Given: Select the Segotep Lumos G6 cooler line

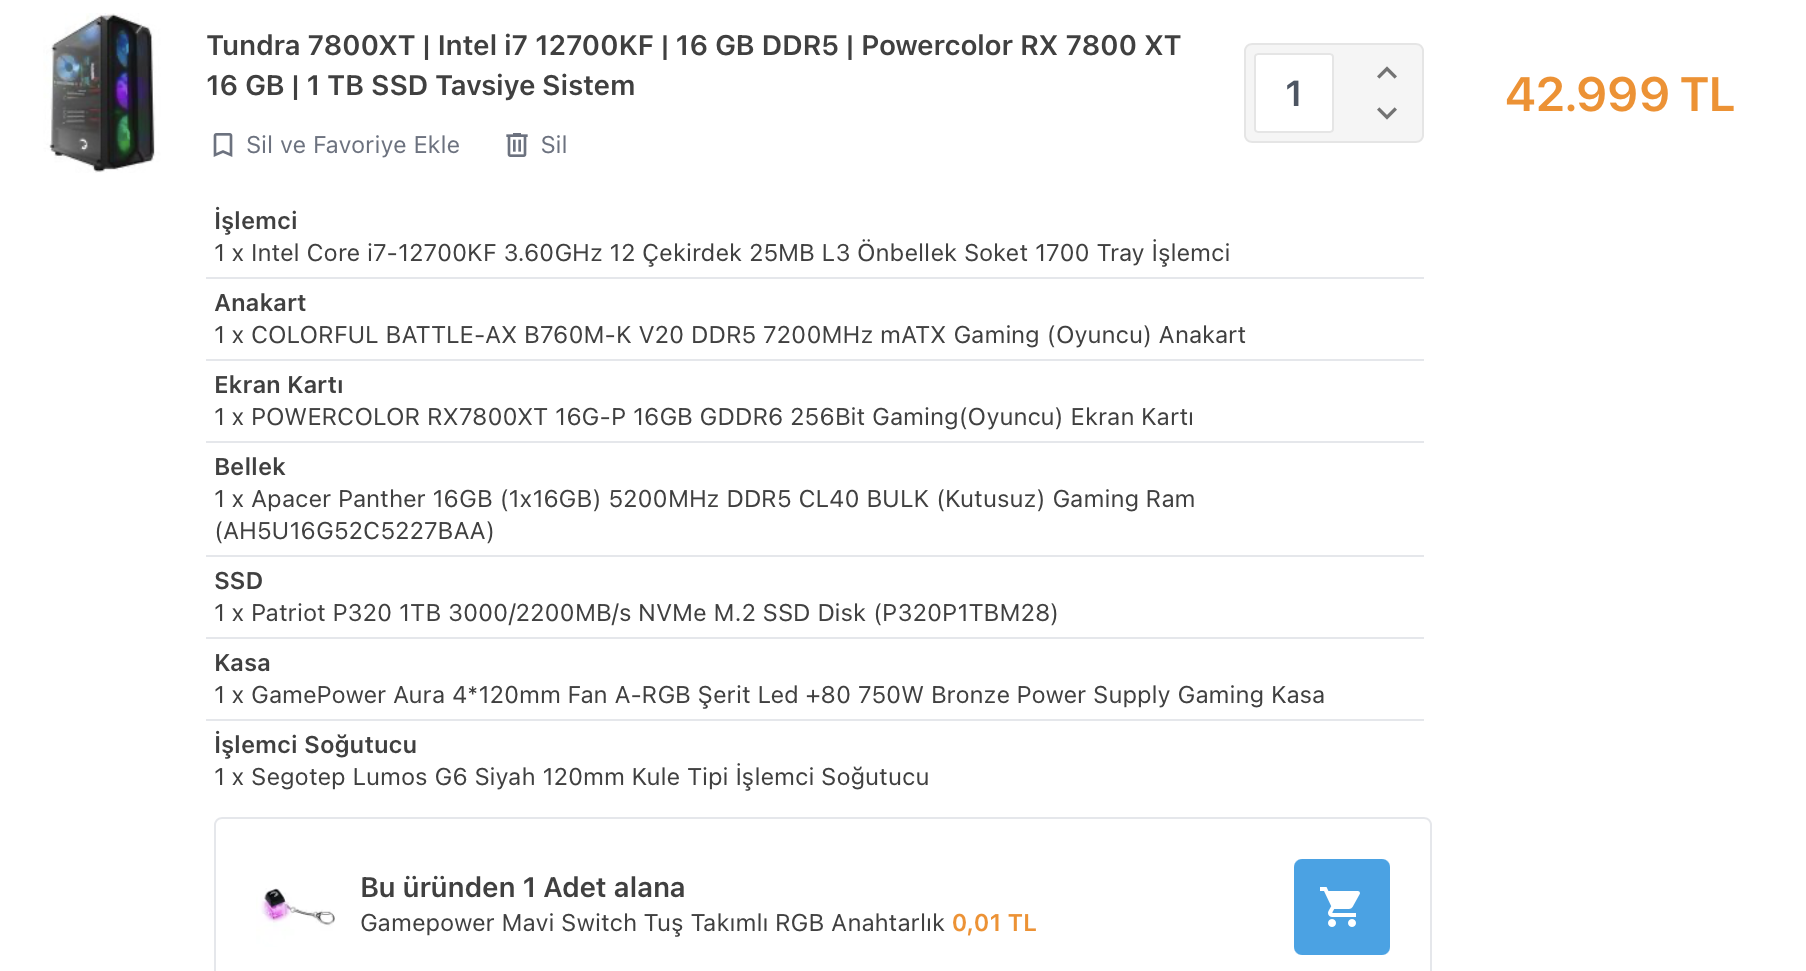Looking at the screenshot, I should pyautogui.click(x=572, y=777).
